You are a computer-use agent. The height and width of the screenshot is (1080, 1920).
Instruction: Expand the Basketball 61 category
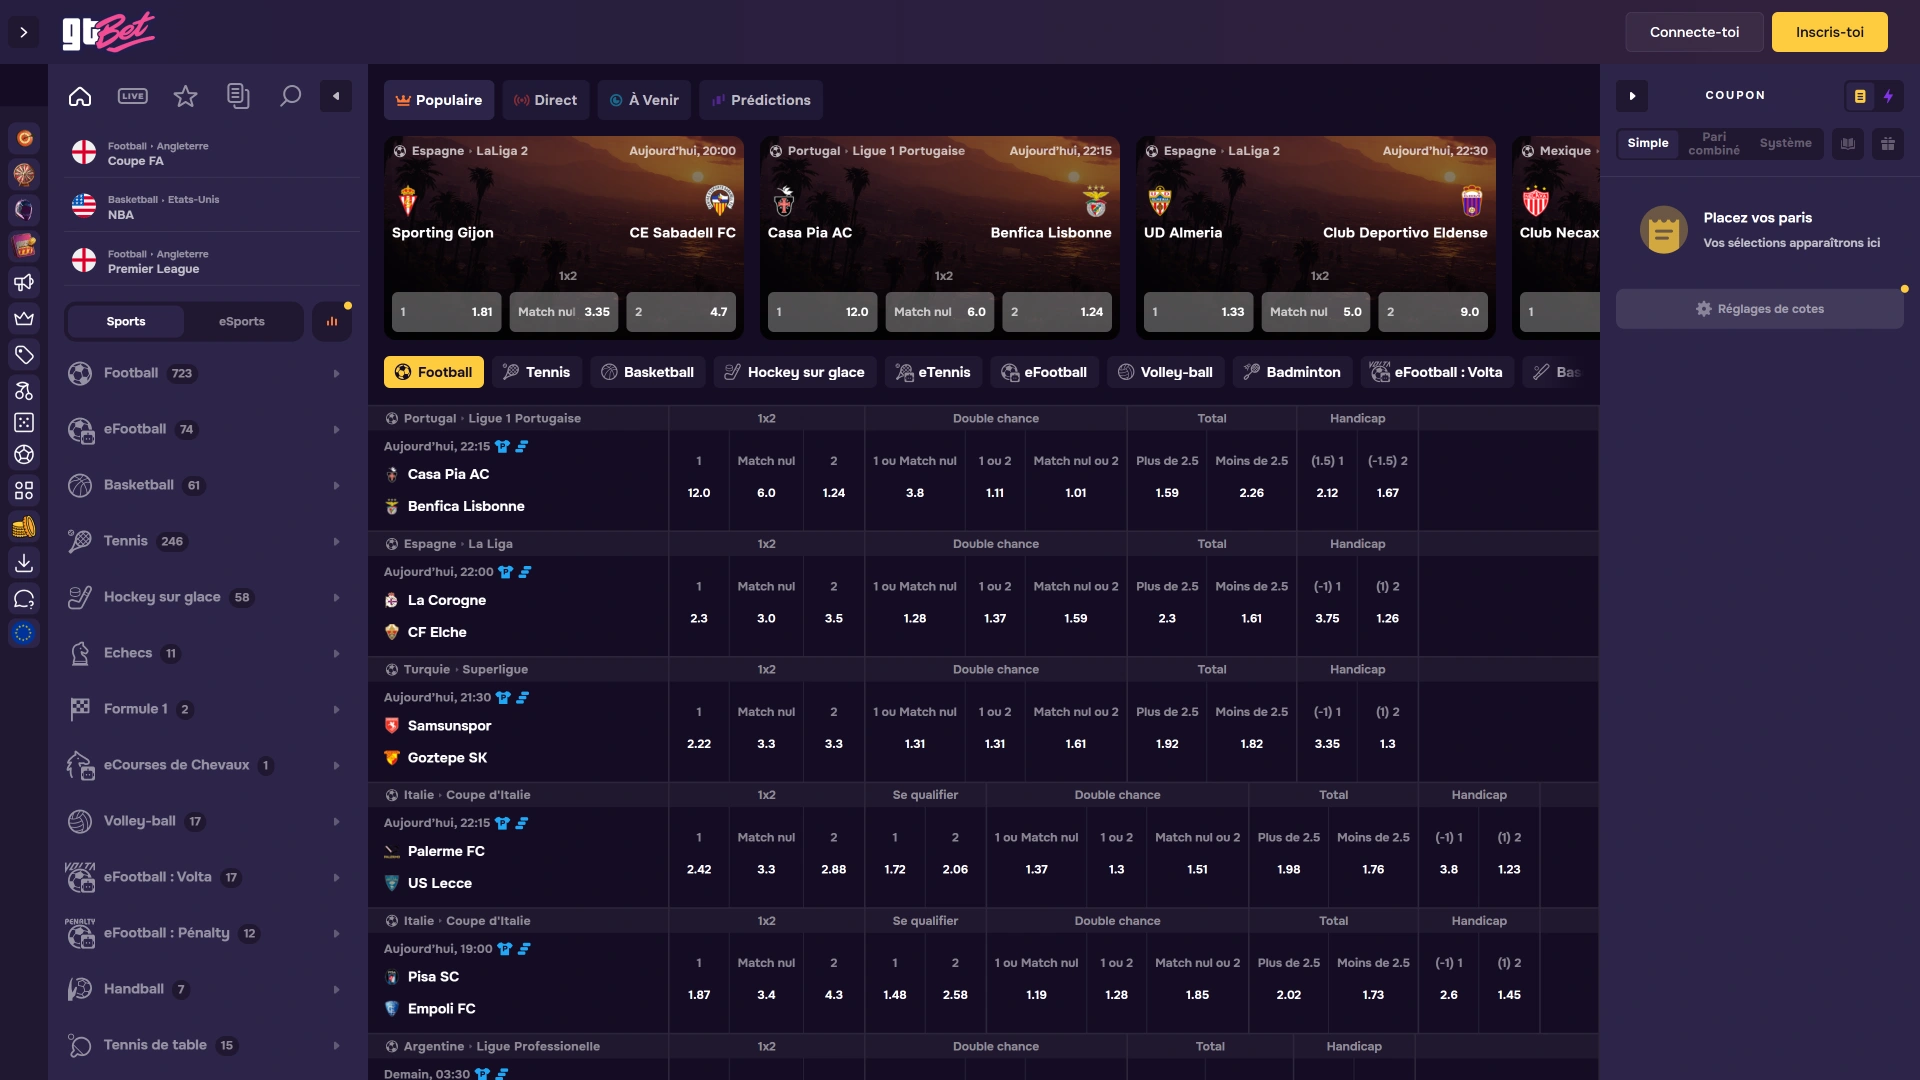208,486
